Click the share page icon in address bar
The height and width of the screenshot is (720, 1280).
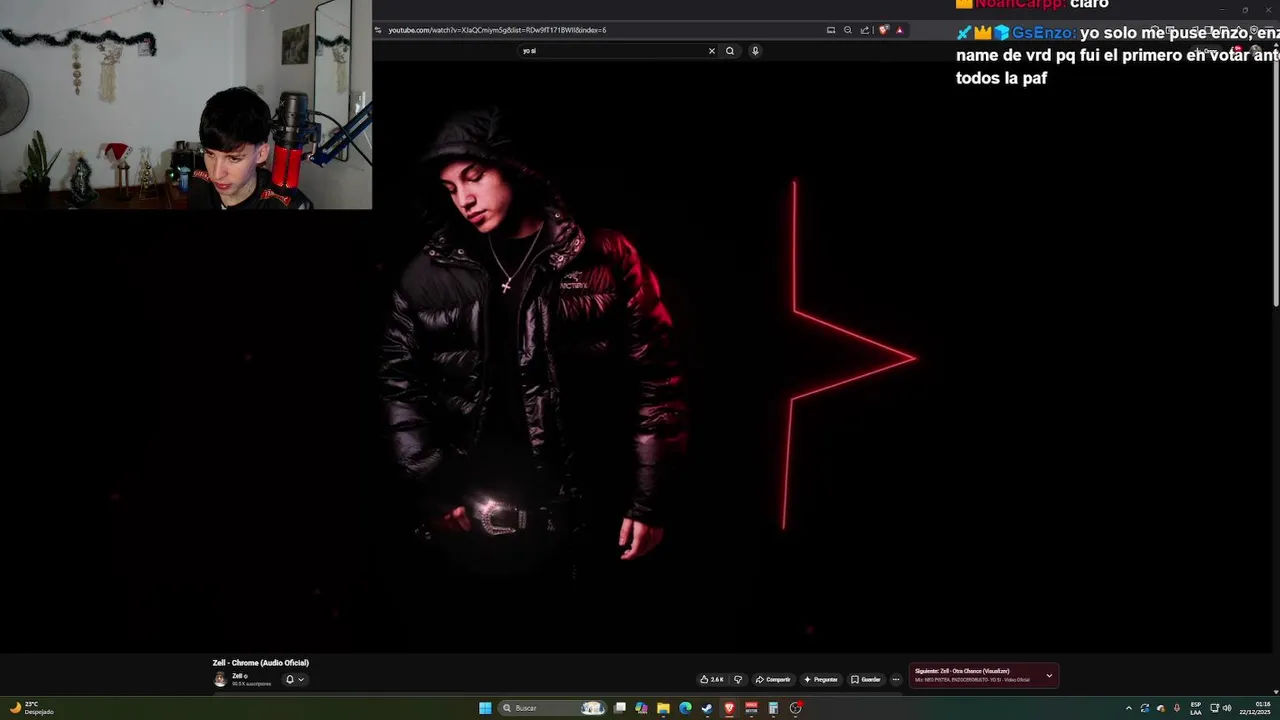coord(865,30)
